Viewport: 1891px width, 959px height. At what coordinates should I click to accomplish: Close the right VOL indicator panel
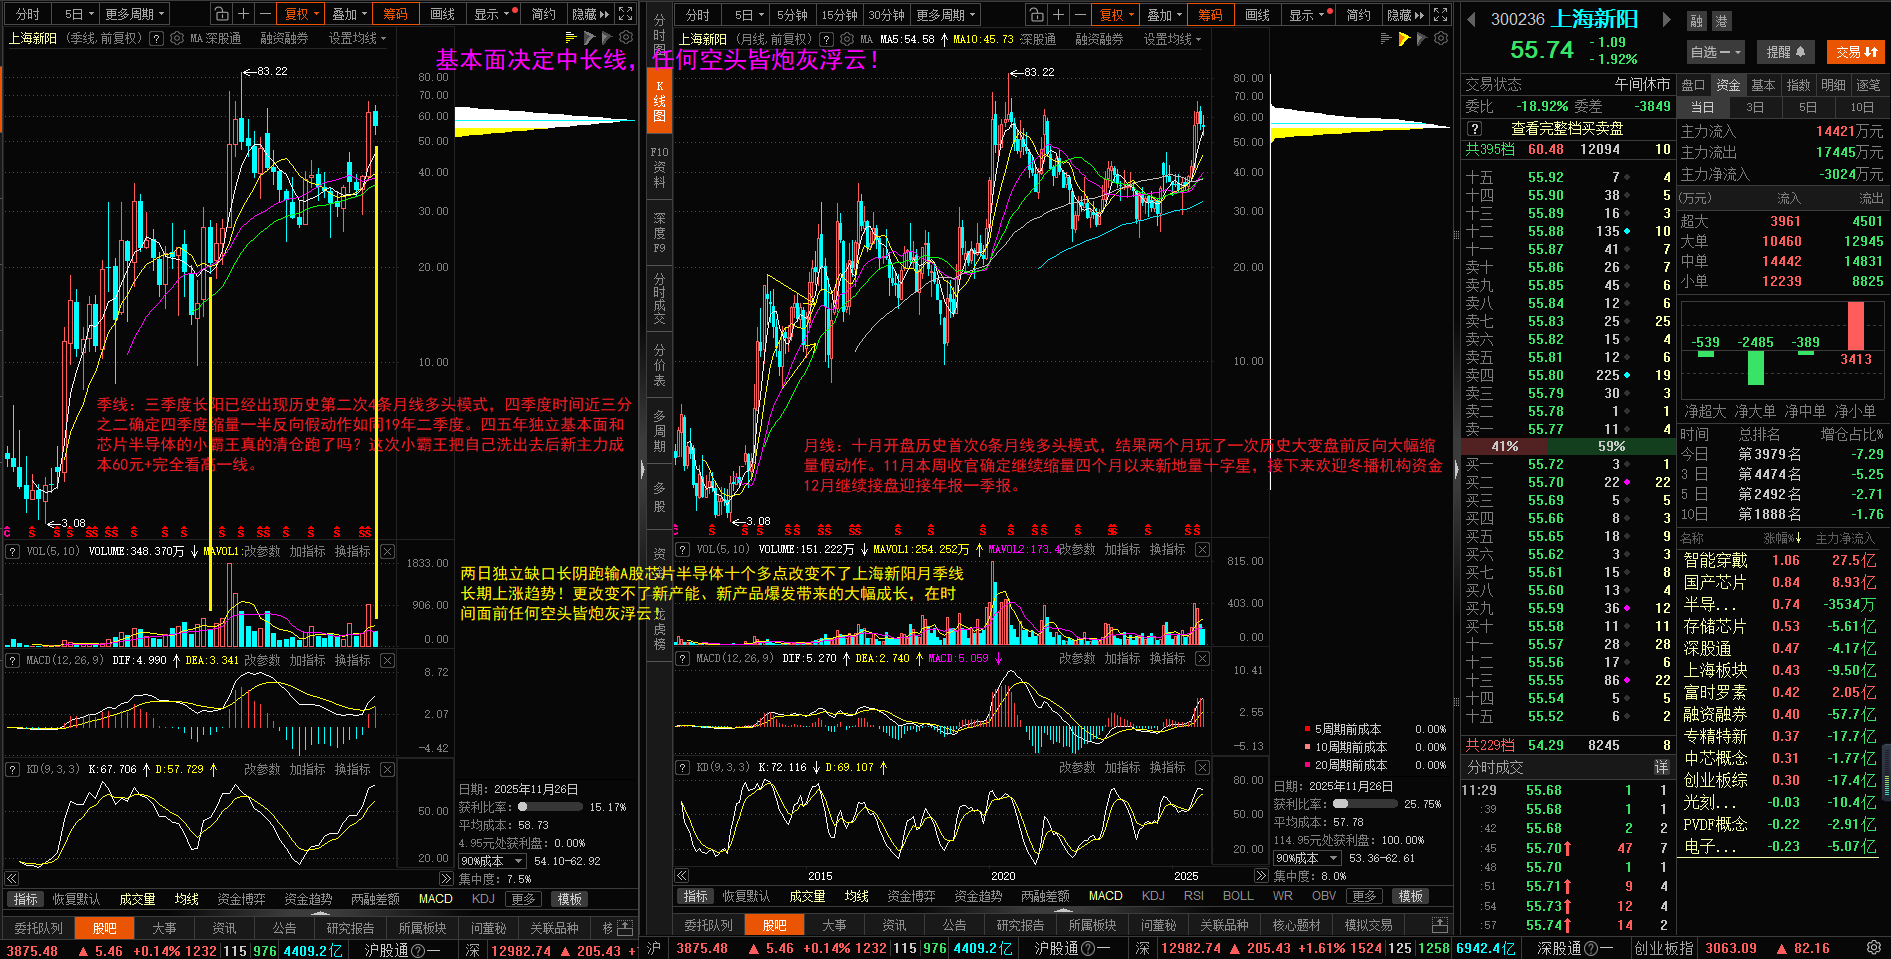[x=1203, y=549]
